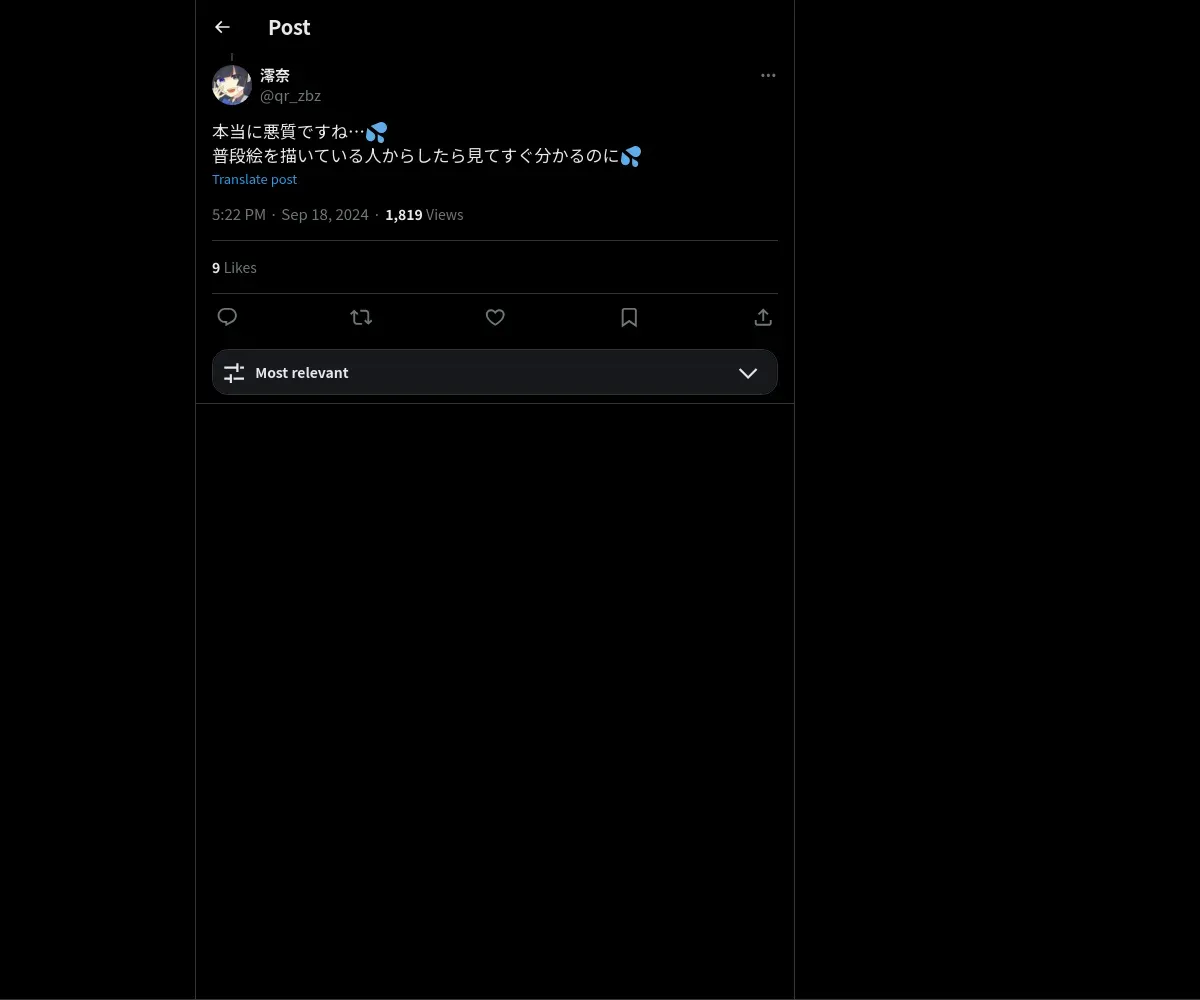
Task: Open the @qr_zbz handle link
Action: click(x=290, y=96)
